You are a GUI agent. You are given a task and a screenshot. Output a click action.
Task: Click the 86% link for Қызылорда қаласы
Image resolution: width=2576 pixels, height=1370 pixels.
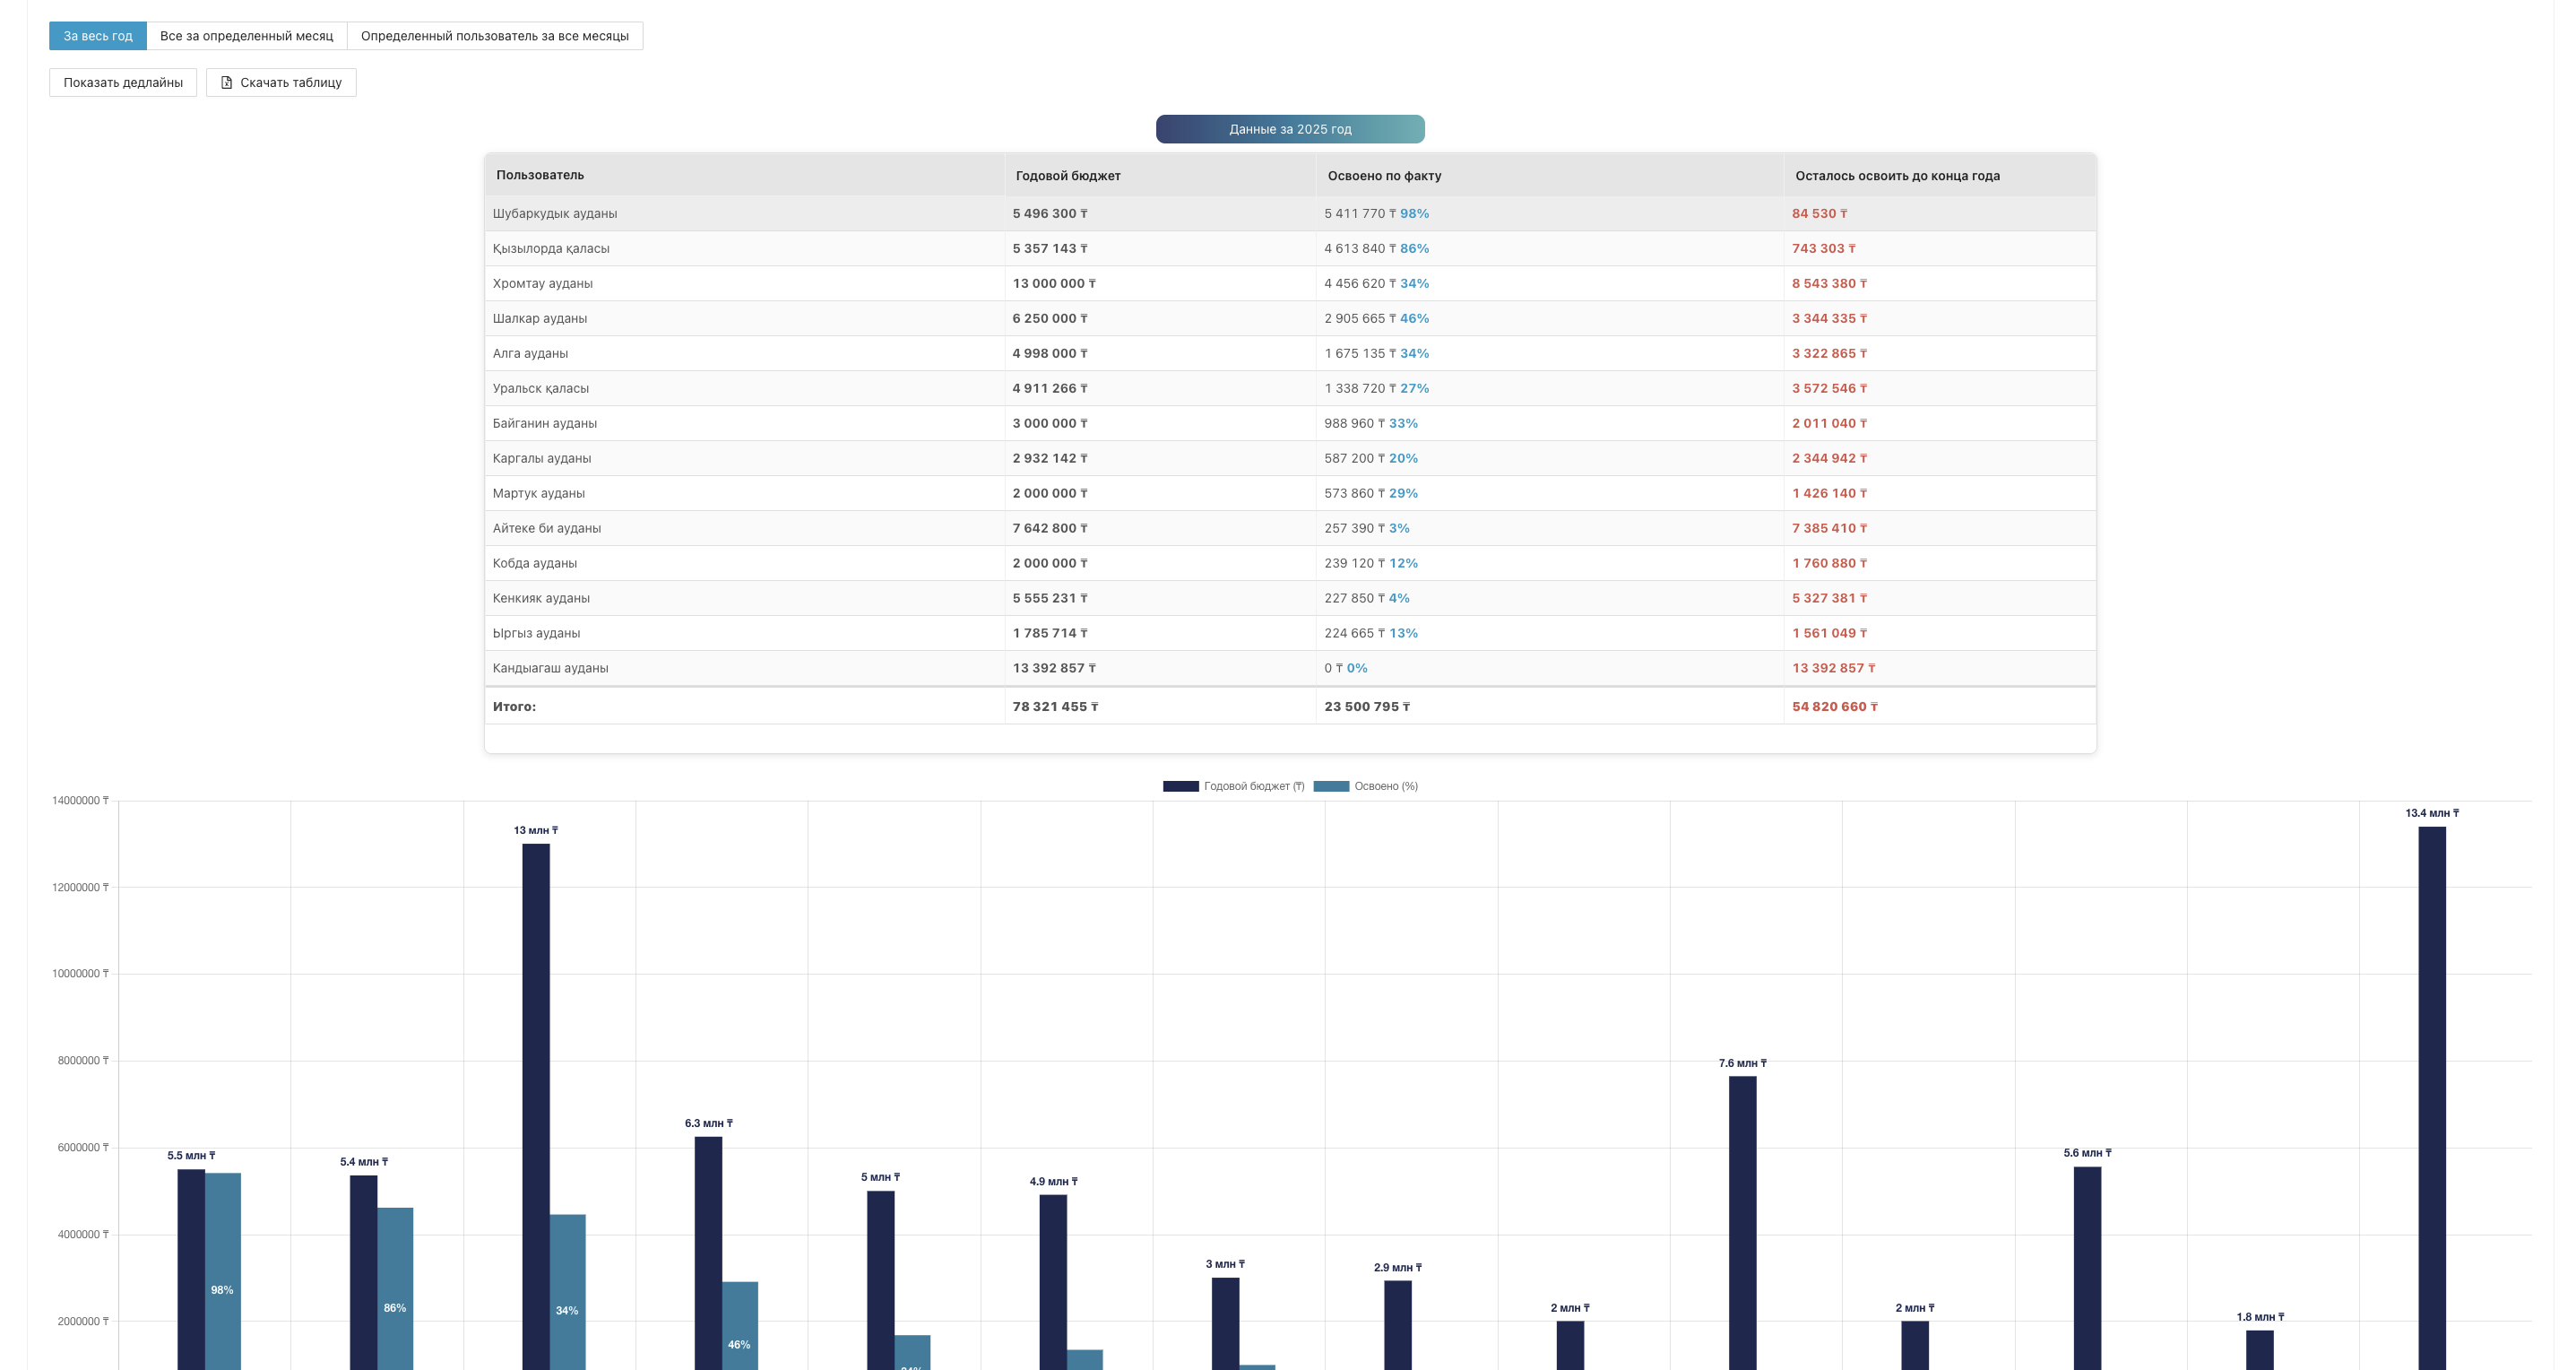(x=1413, y=248)
